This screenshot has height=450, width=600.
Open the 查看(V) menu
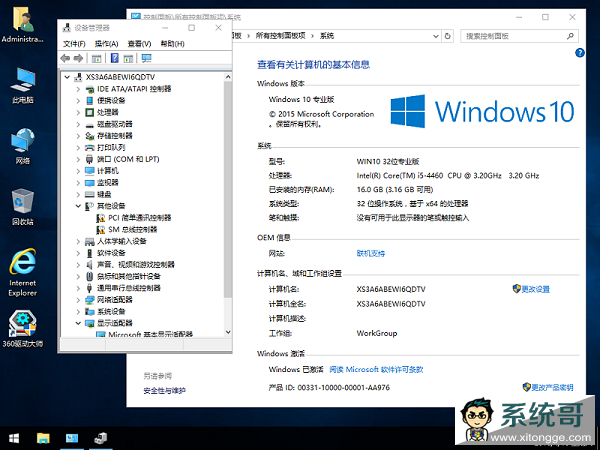click(x=139, y=44)
